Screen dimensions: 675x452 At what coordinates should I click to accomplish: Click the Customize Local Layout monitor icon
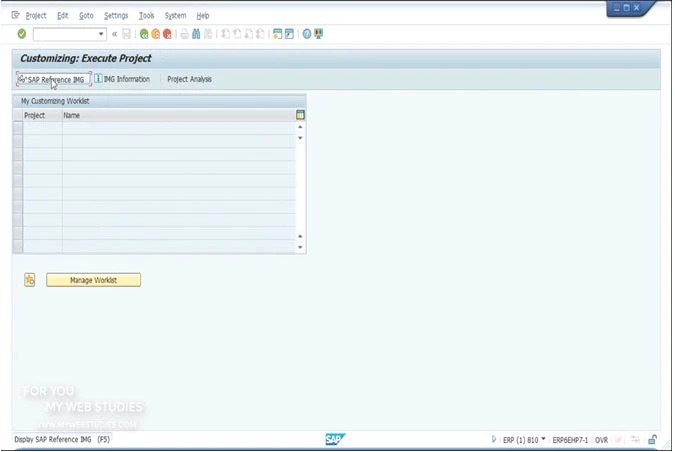[319, 34]
